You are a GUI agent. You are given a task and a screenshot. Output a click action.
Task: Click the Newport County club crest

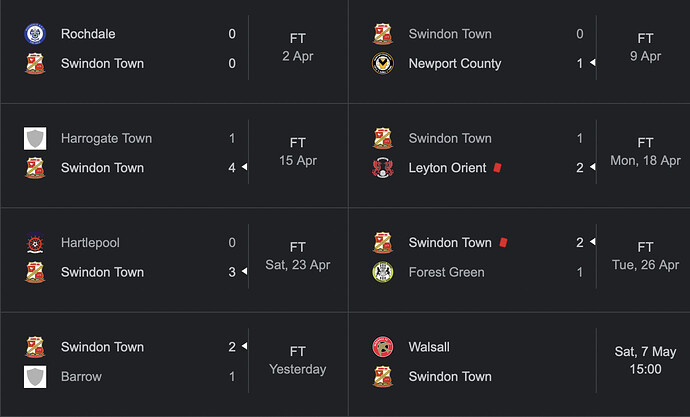tap(382, 63)
